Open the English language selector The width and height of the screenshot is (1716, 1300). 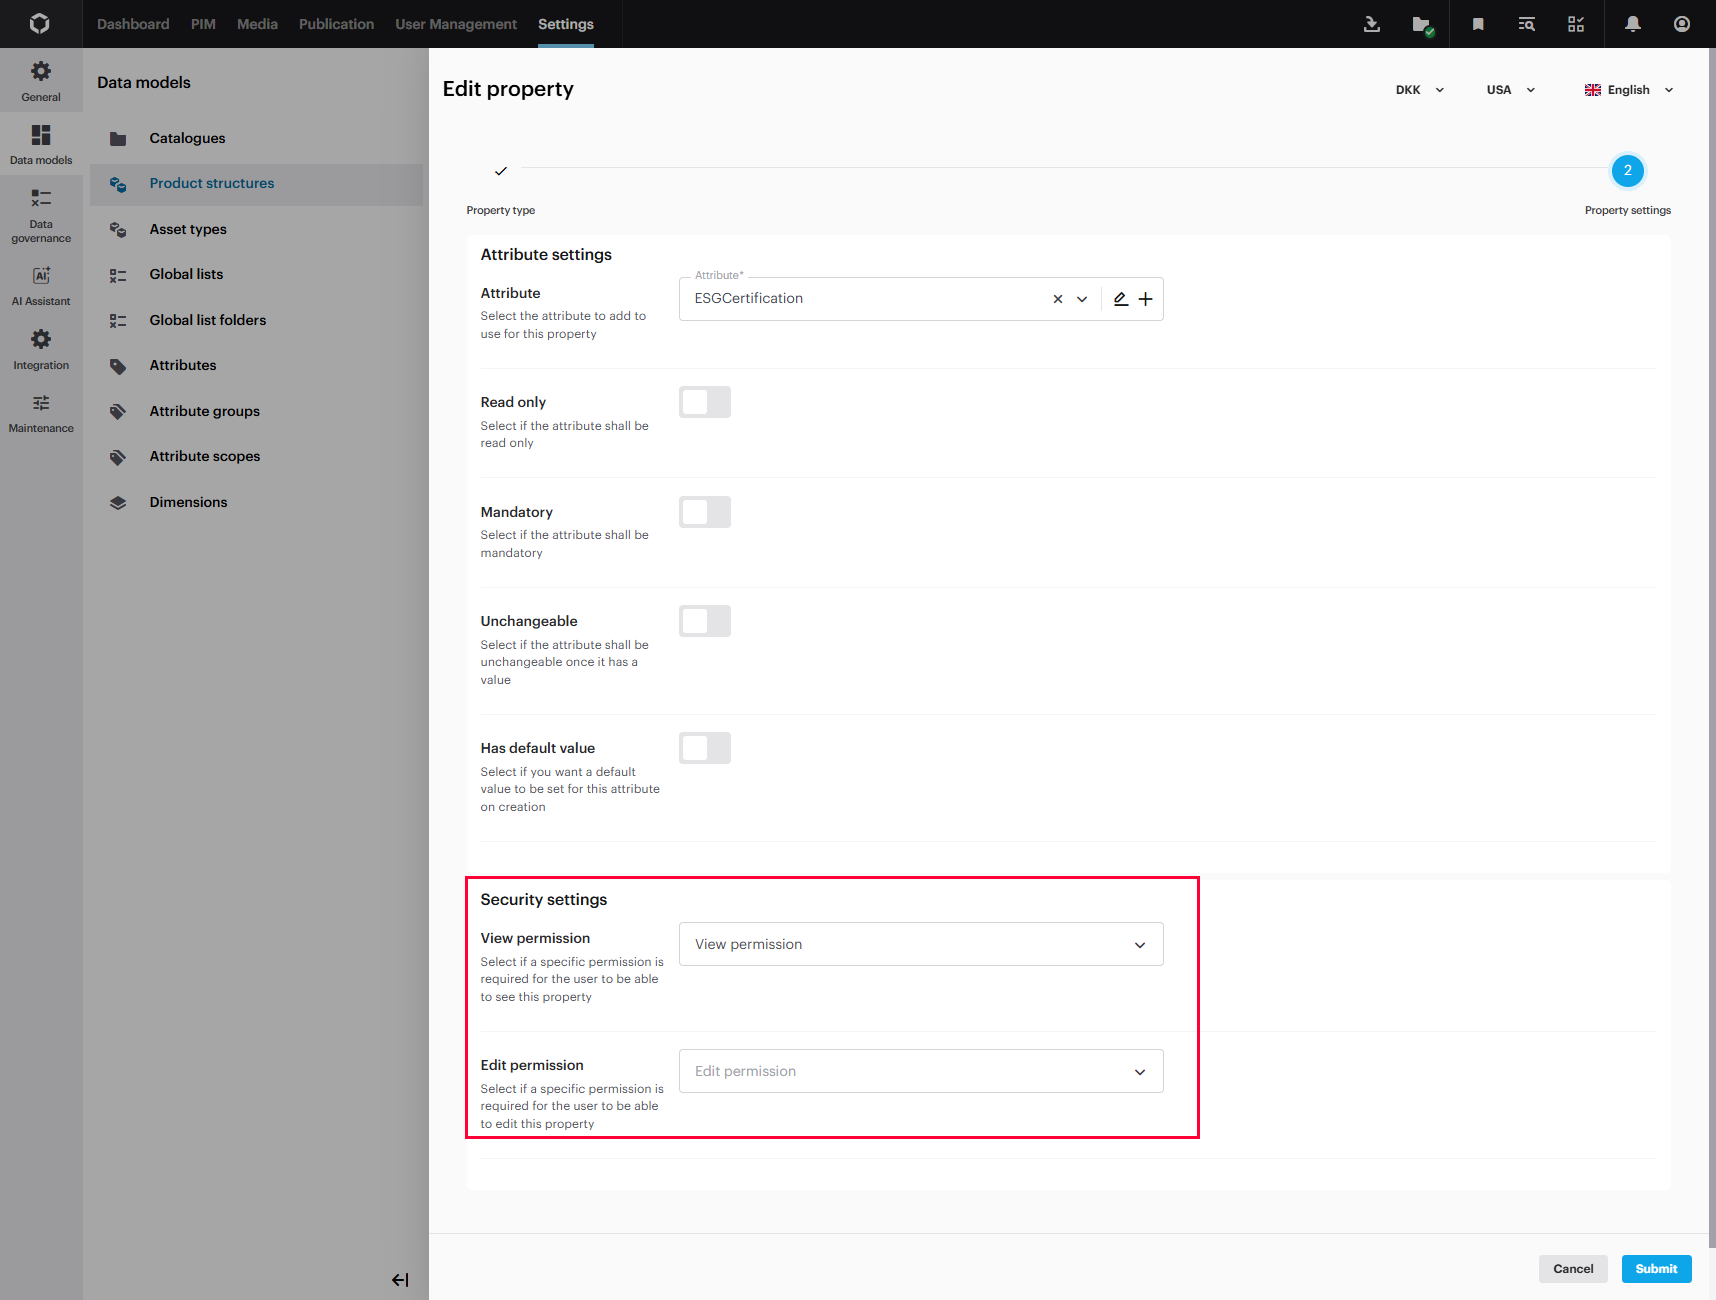(1628, 90)
